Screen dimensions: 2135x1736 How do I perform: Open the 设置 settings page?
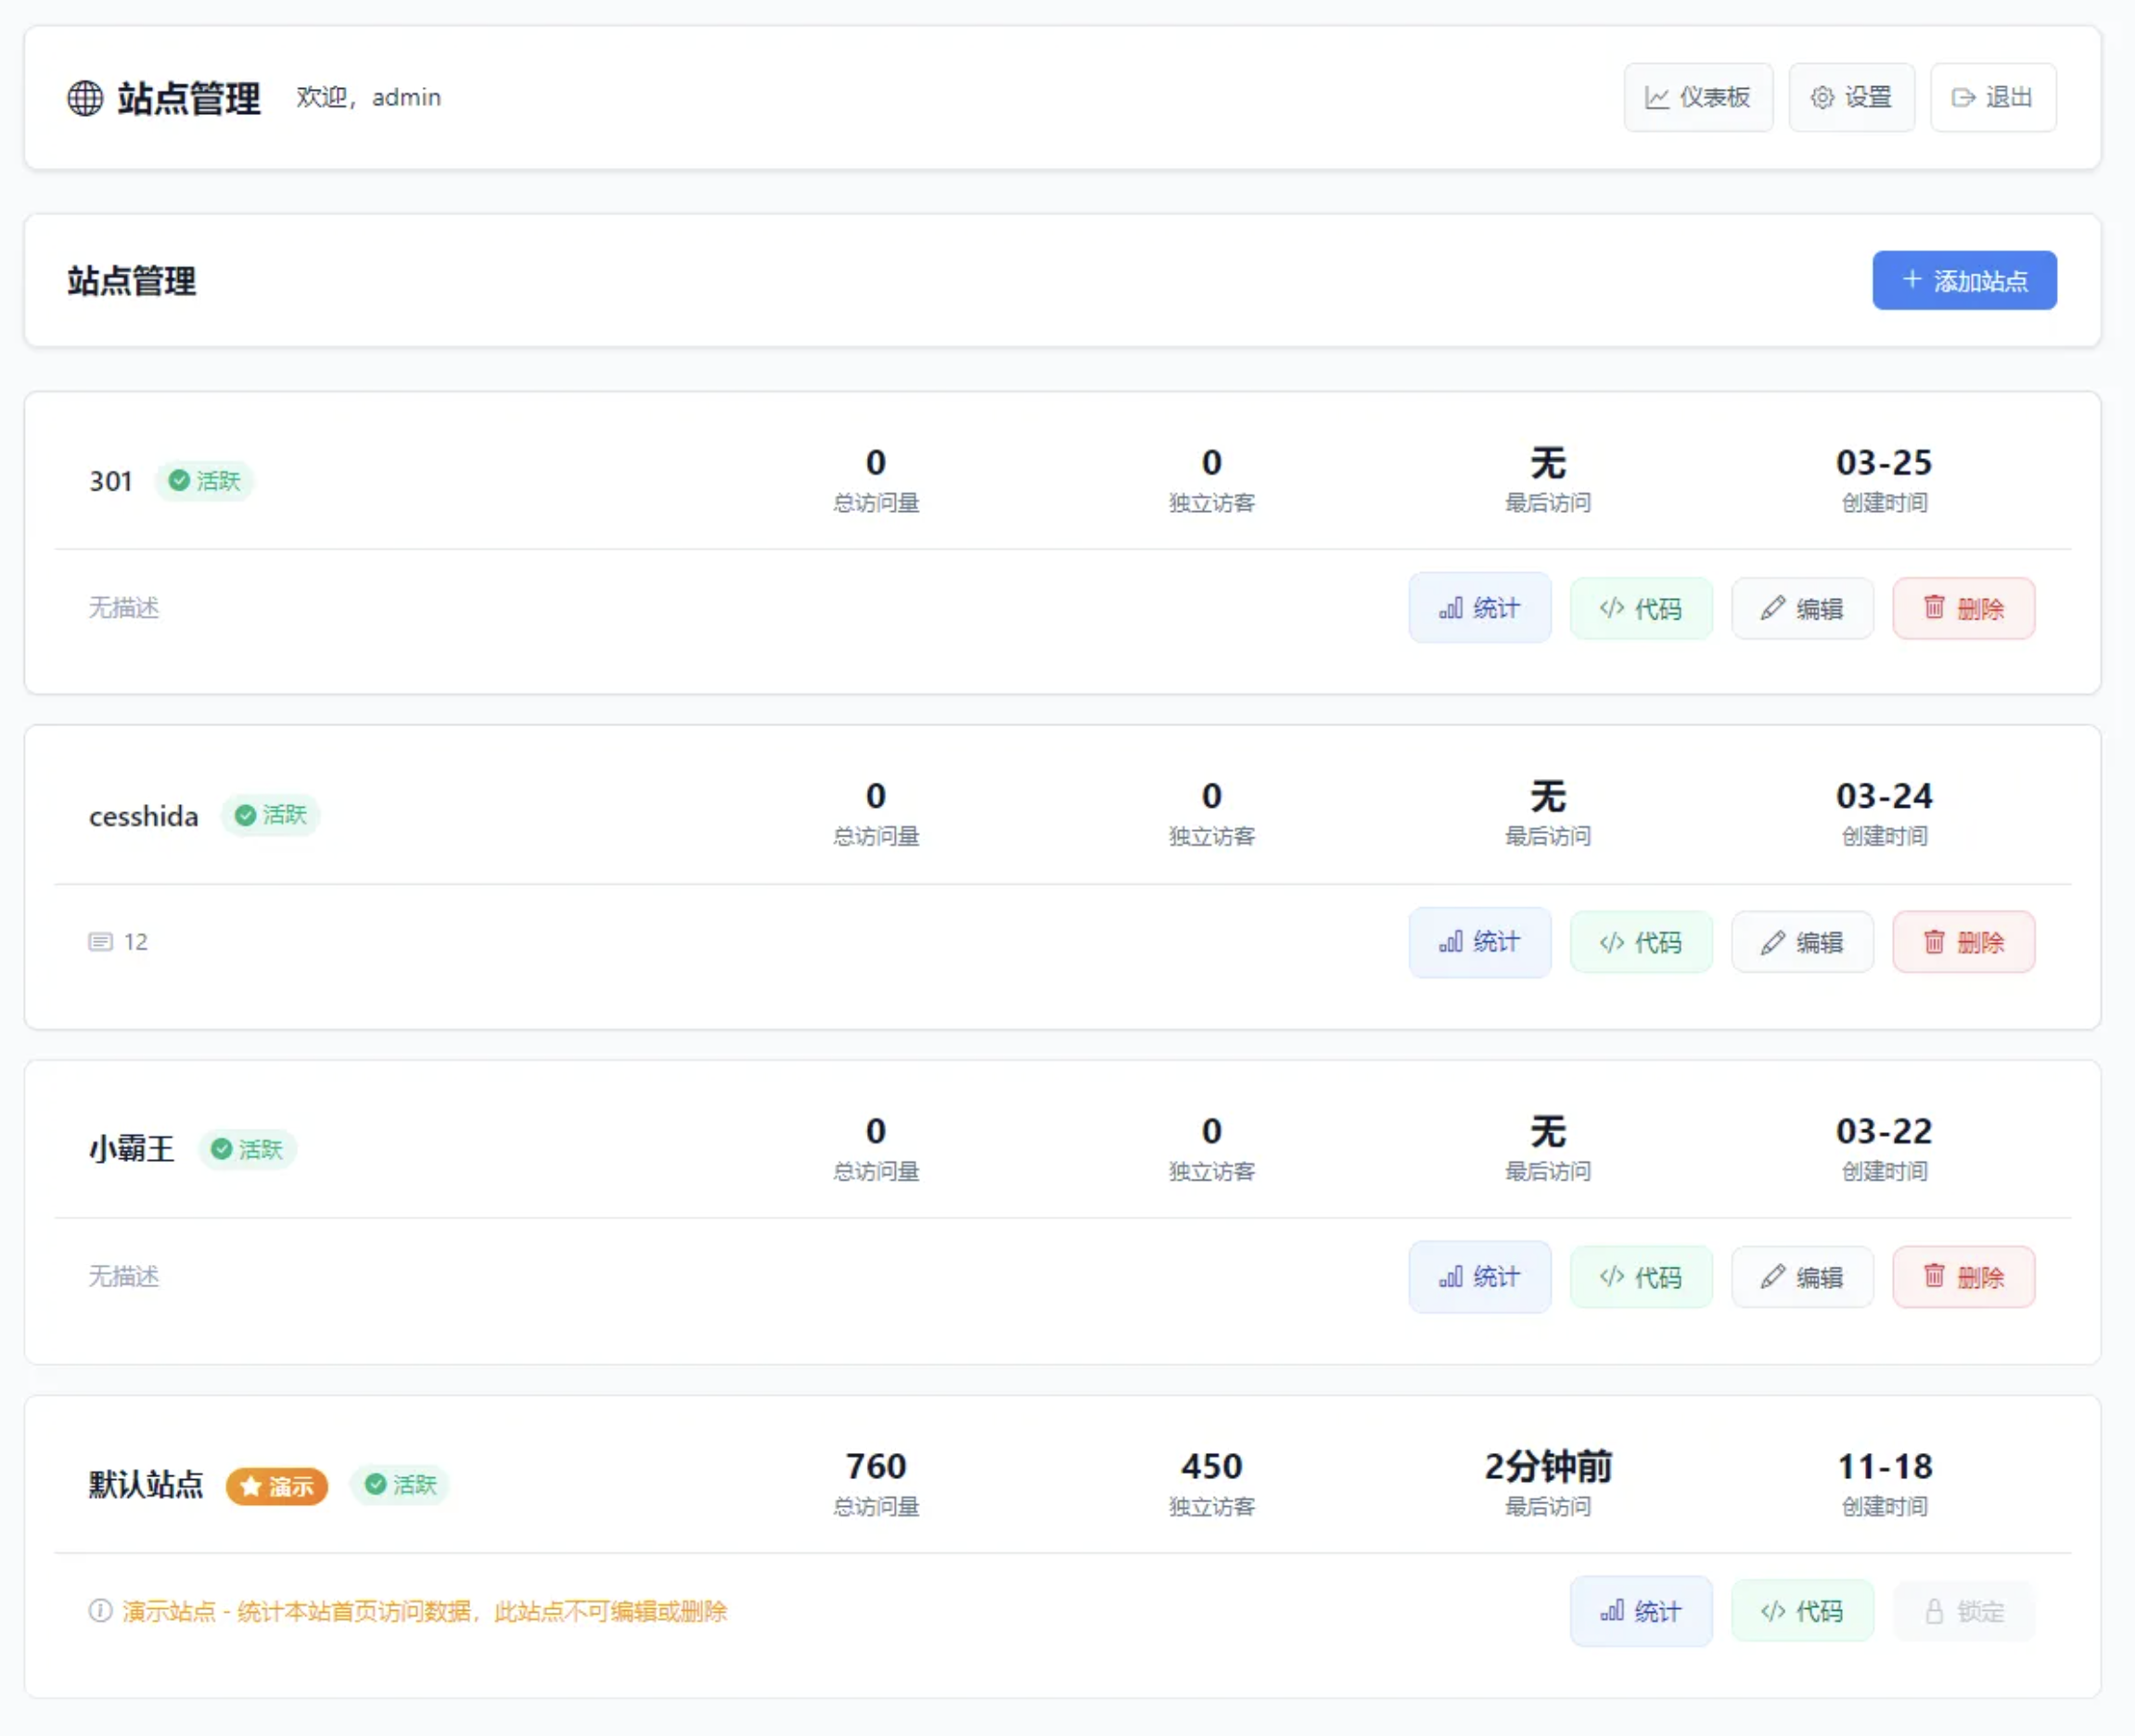coord(1851,97)
